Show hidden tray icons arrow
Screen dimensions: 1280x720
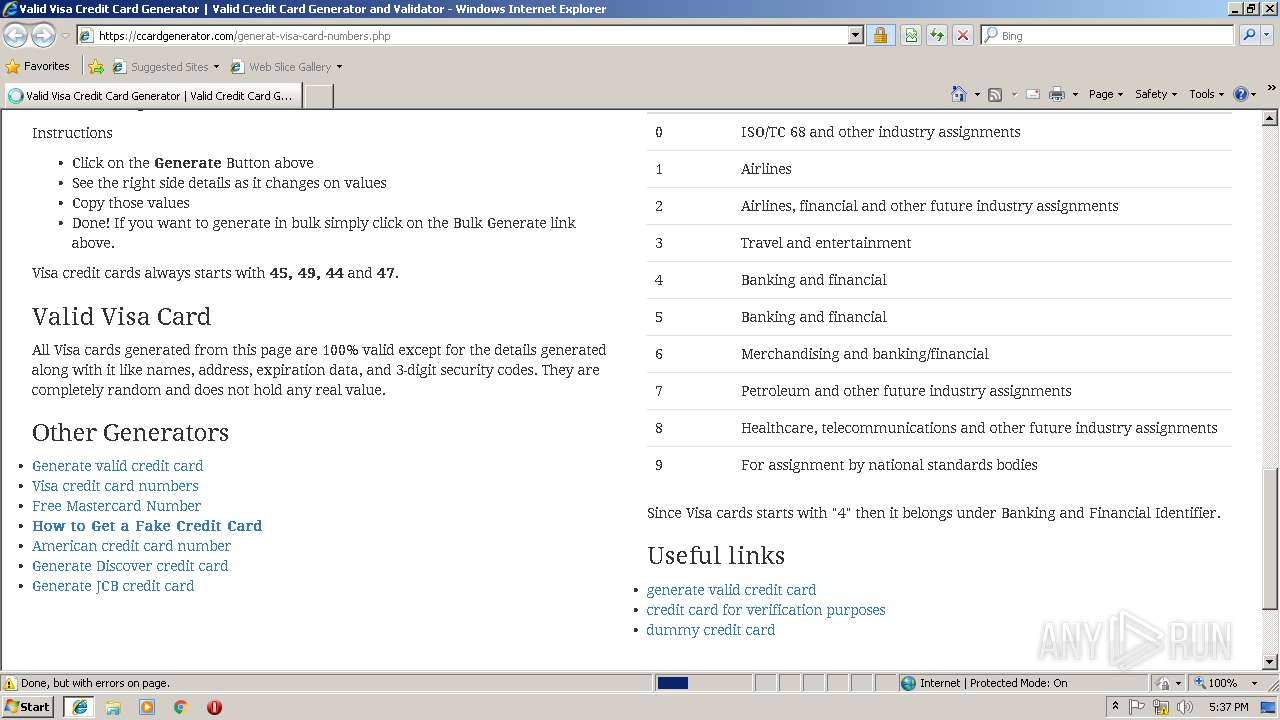tap(1115, 707)
